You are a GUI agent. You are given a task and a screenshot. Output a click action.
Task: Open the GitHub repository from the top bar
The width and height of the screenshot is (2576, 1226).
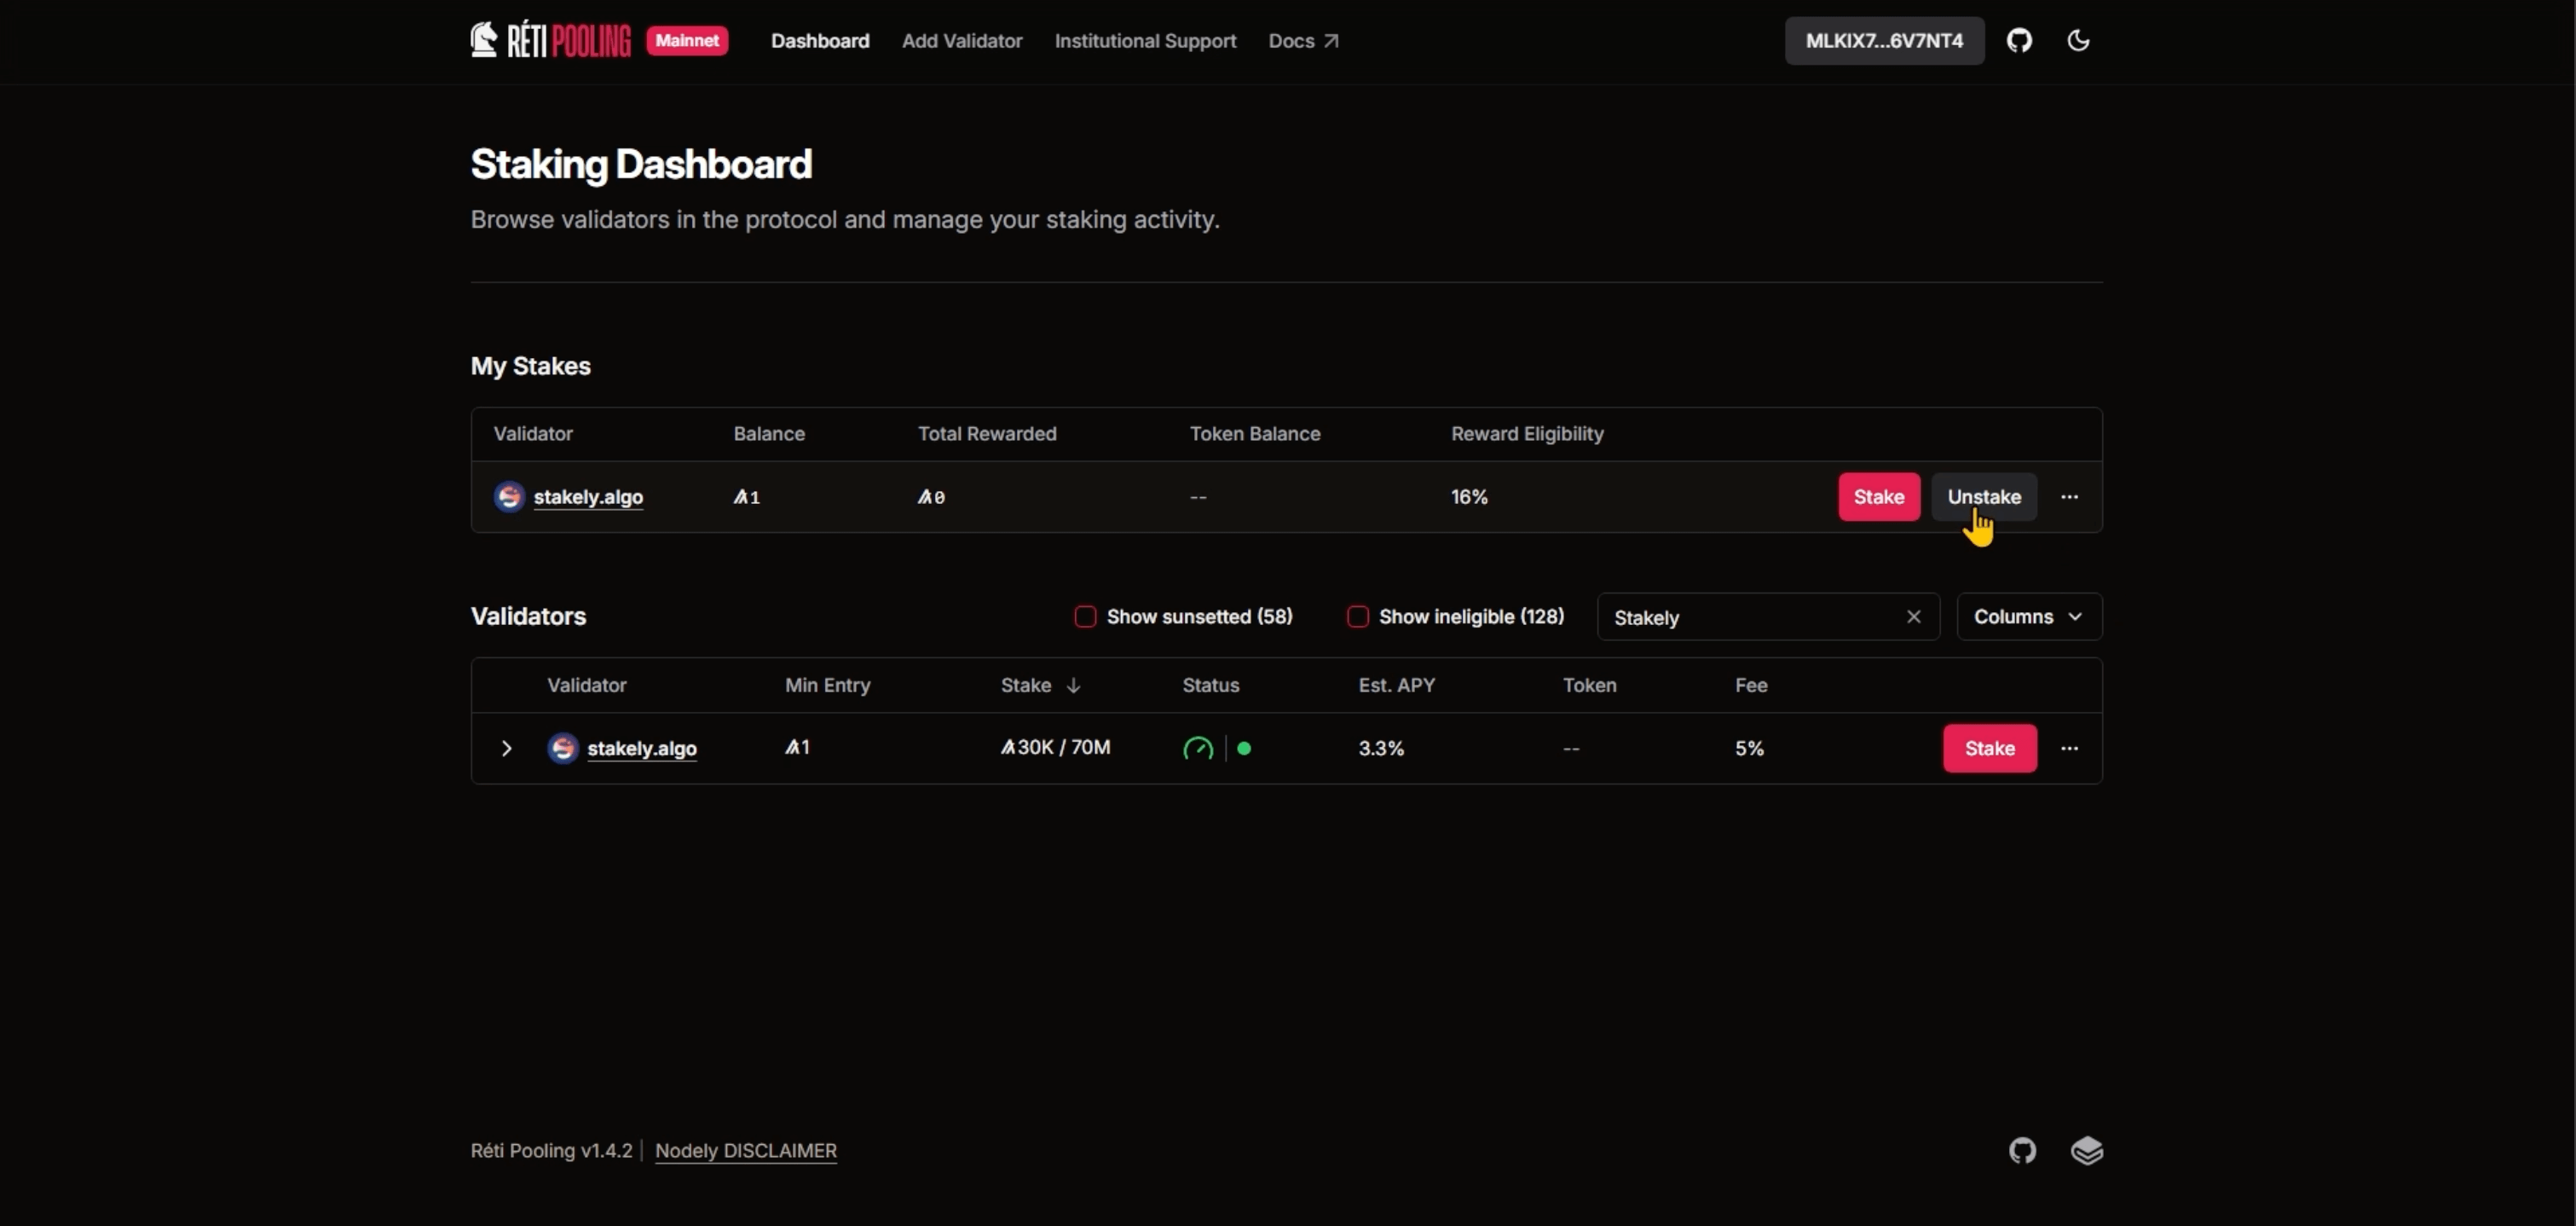click(2020, 41)
